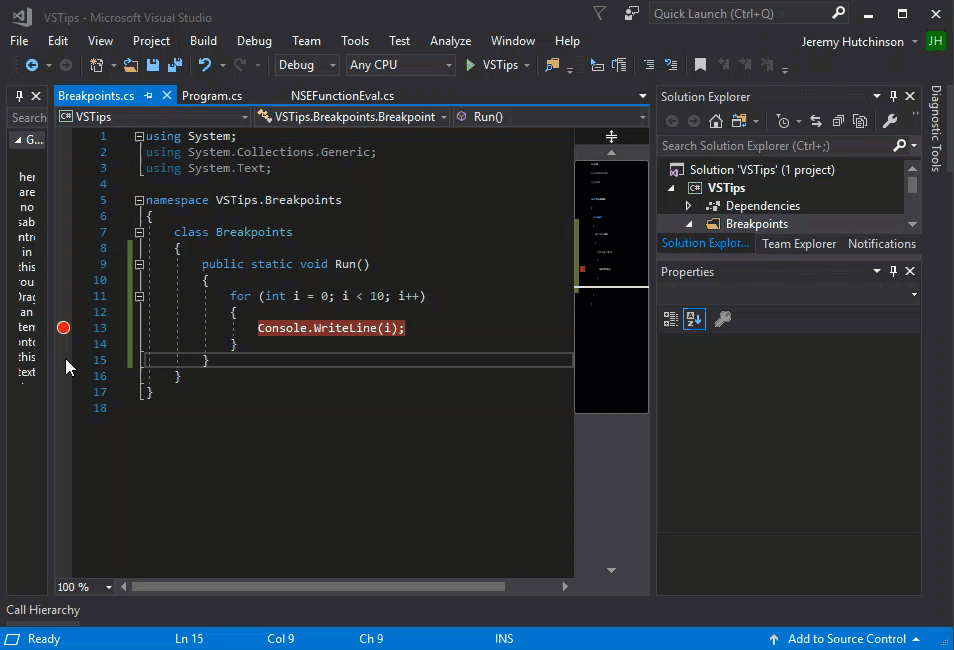Screen dimensions: 954x650
Task: Open the Diagnostic Tools side tab
Action: click(936, 128)
